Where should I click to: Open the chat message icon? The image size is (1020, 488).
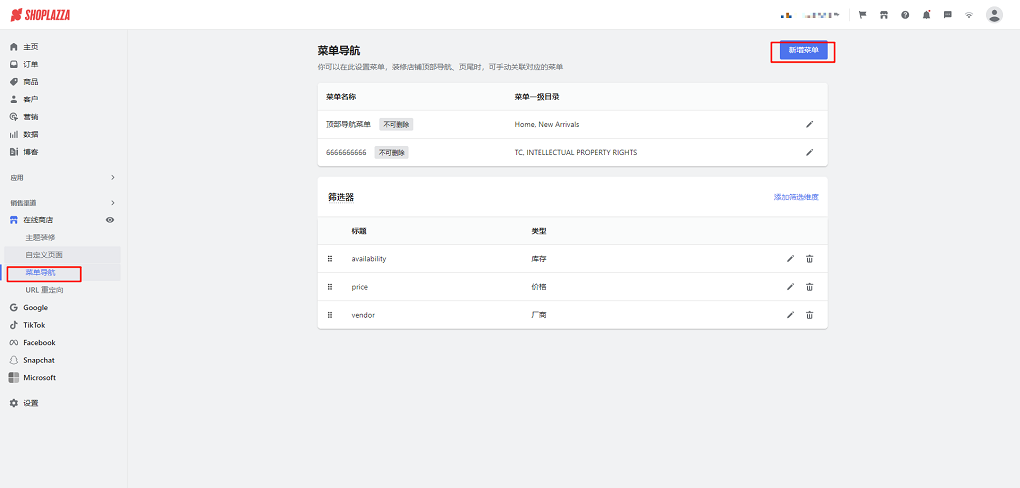coord(947,15)
